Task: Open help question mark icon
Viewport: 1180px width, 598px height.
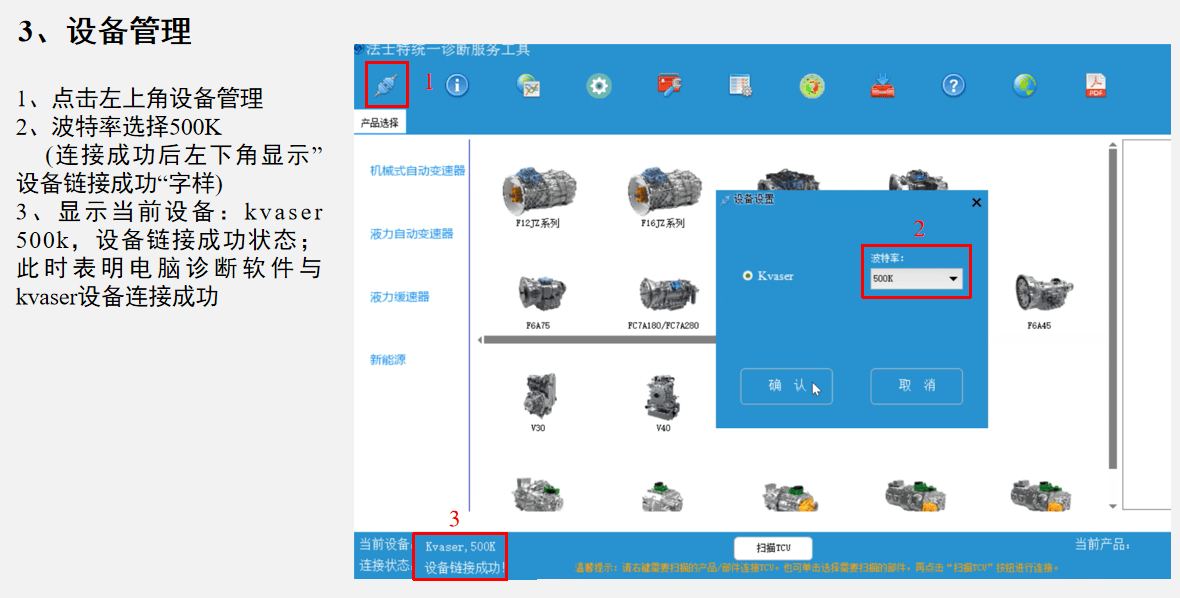Action: (x=953, y=85)
